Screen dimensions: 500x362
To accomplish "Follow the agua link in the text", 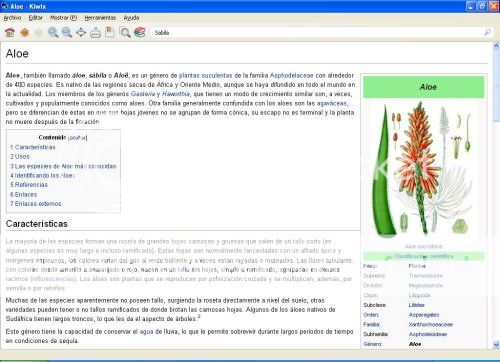I will [x=146, y=332].
